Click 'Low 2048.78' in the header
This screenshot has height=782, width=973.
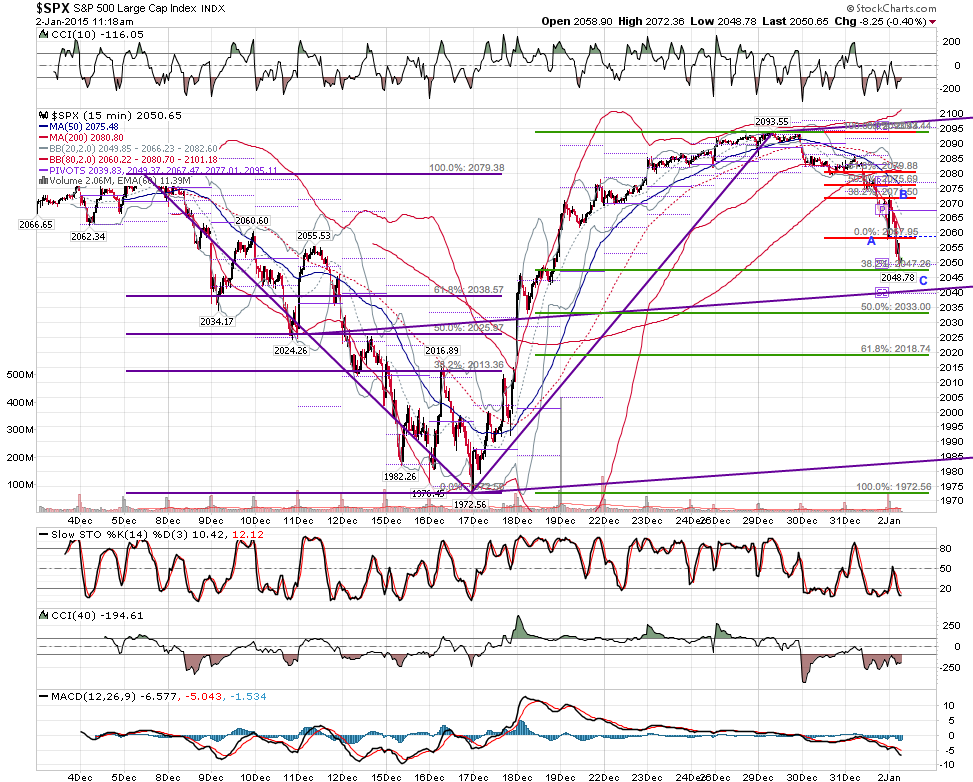tap(723, 21)
